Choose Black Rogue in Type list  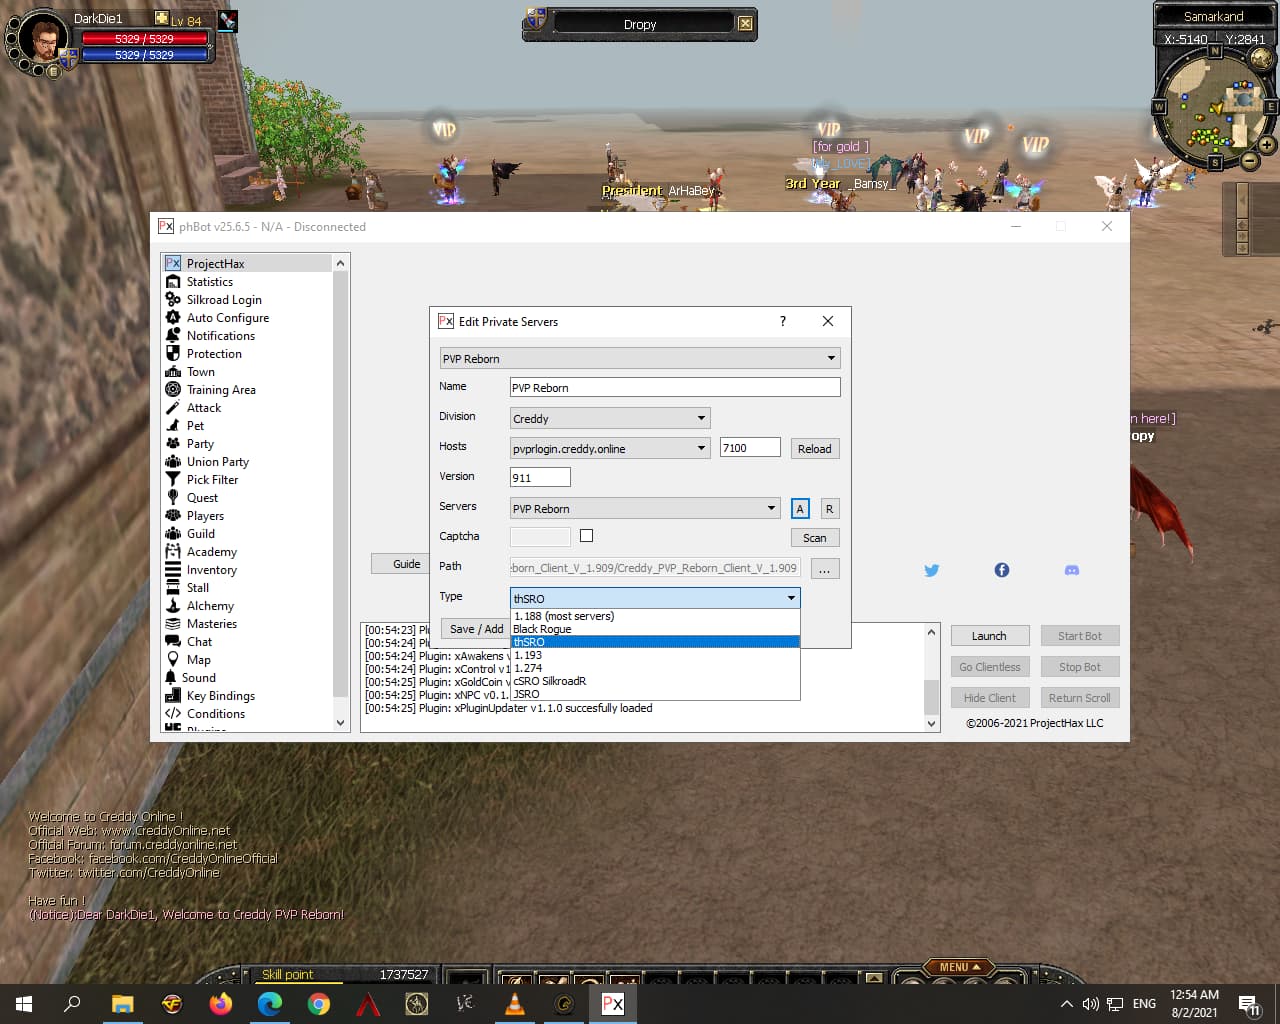pyautogui.click(x=542, y=629)
